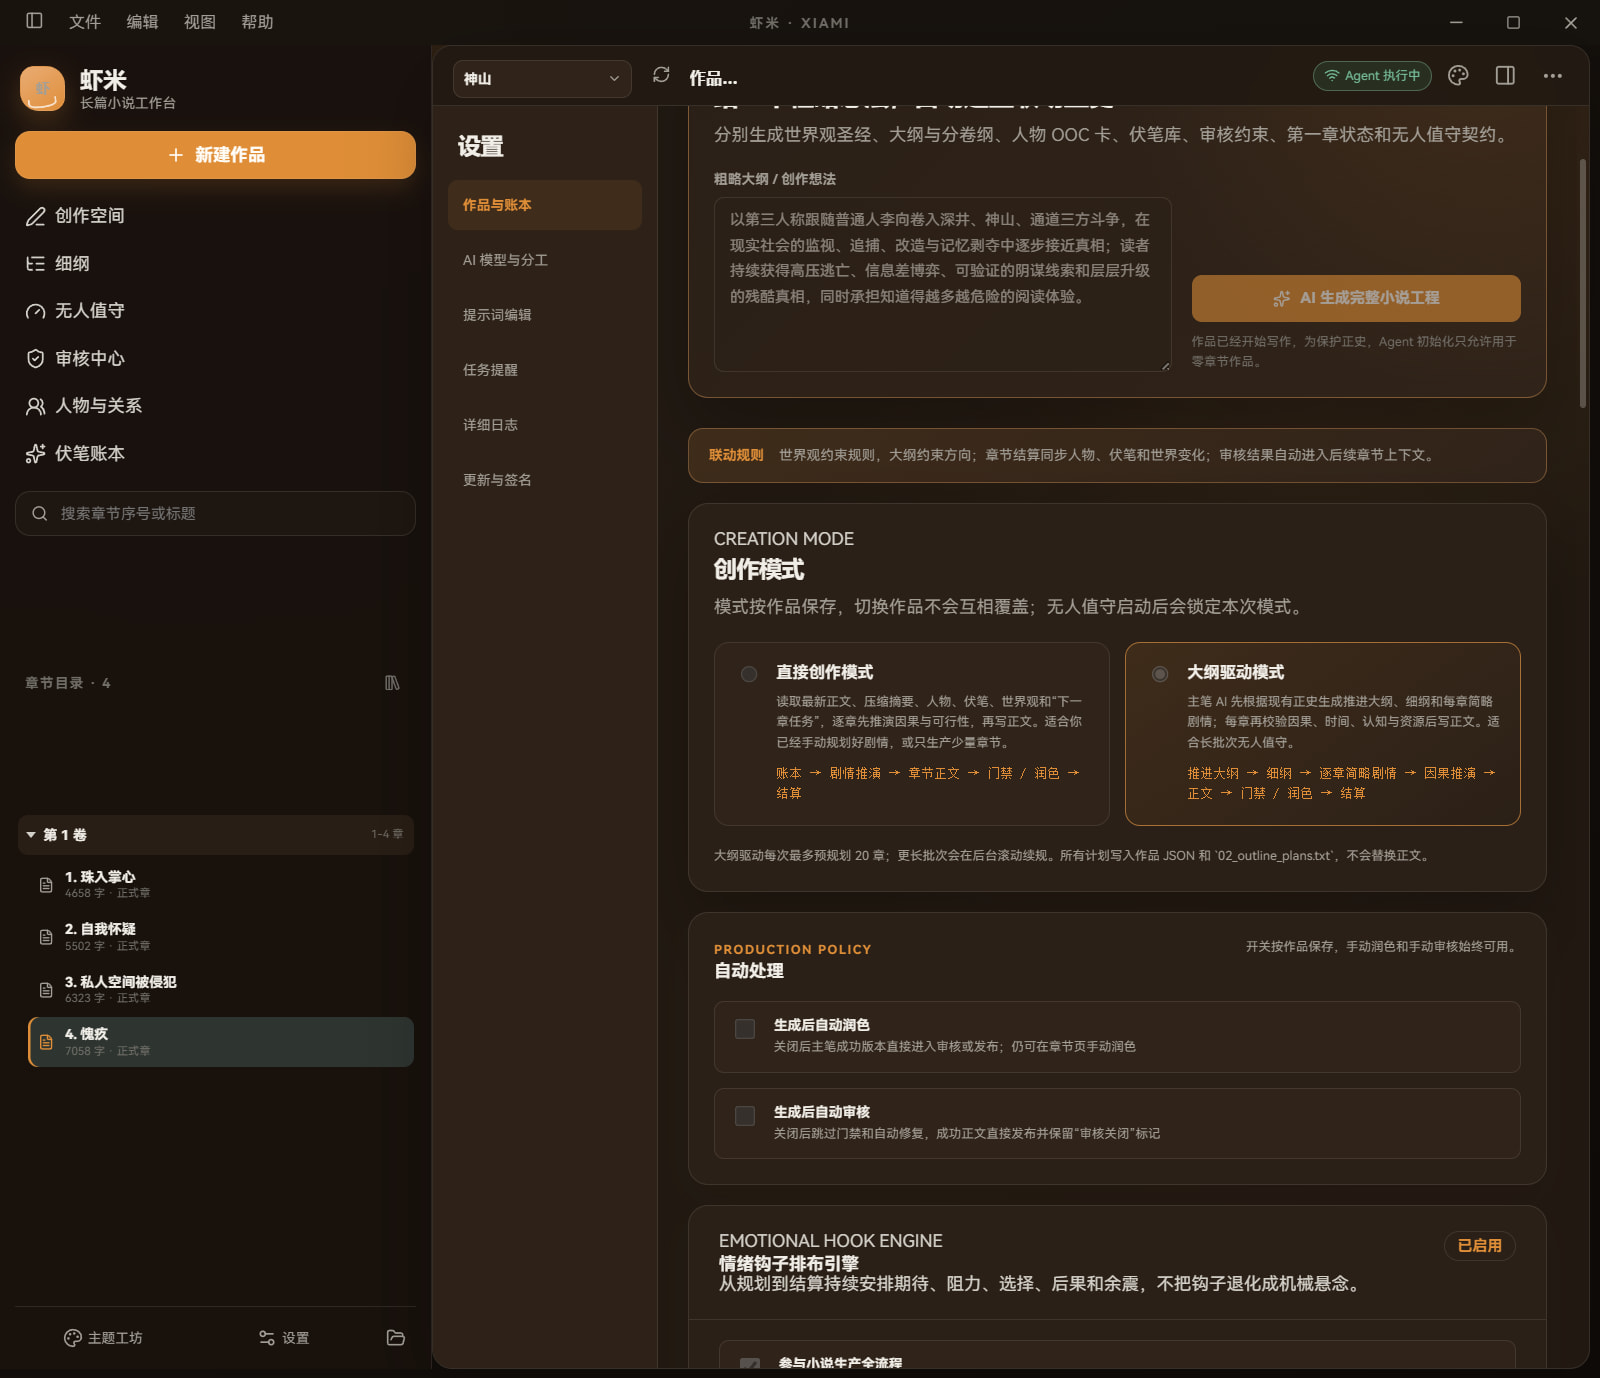Open the 细纲 outline list icon
The image size is (1600, 1378).
(36, 263)
